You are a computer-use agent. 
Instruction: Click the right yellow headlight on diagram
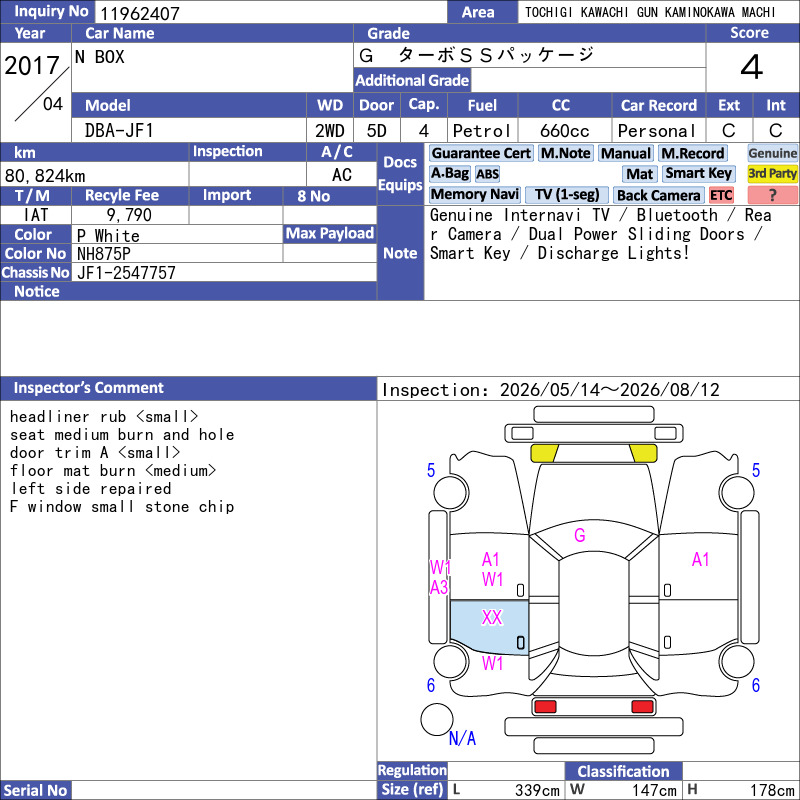tap(643, 453)
